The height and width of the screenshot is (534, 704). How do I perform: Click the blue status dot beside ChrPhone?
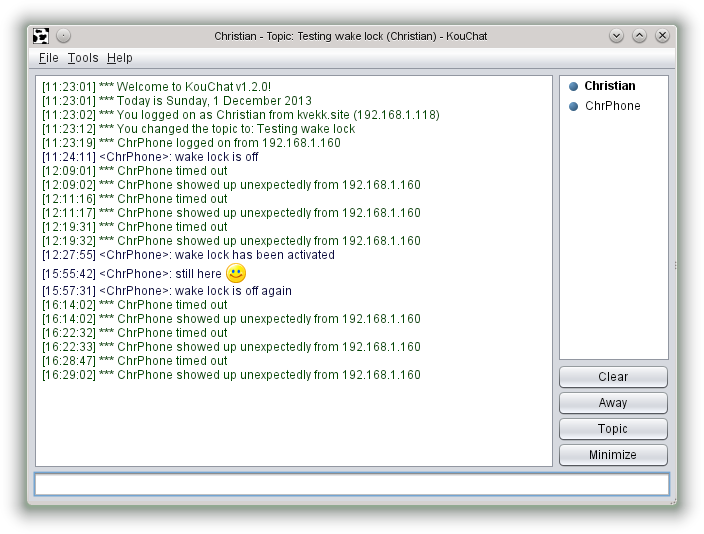point(573,106)
